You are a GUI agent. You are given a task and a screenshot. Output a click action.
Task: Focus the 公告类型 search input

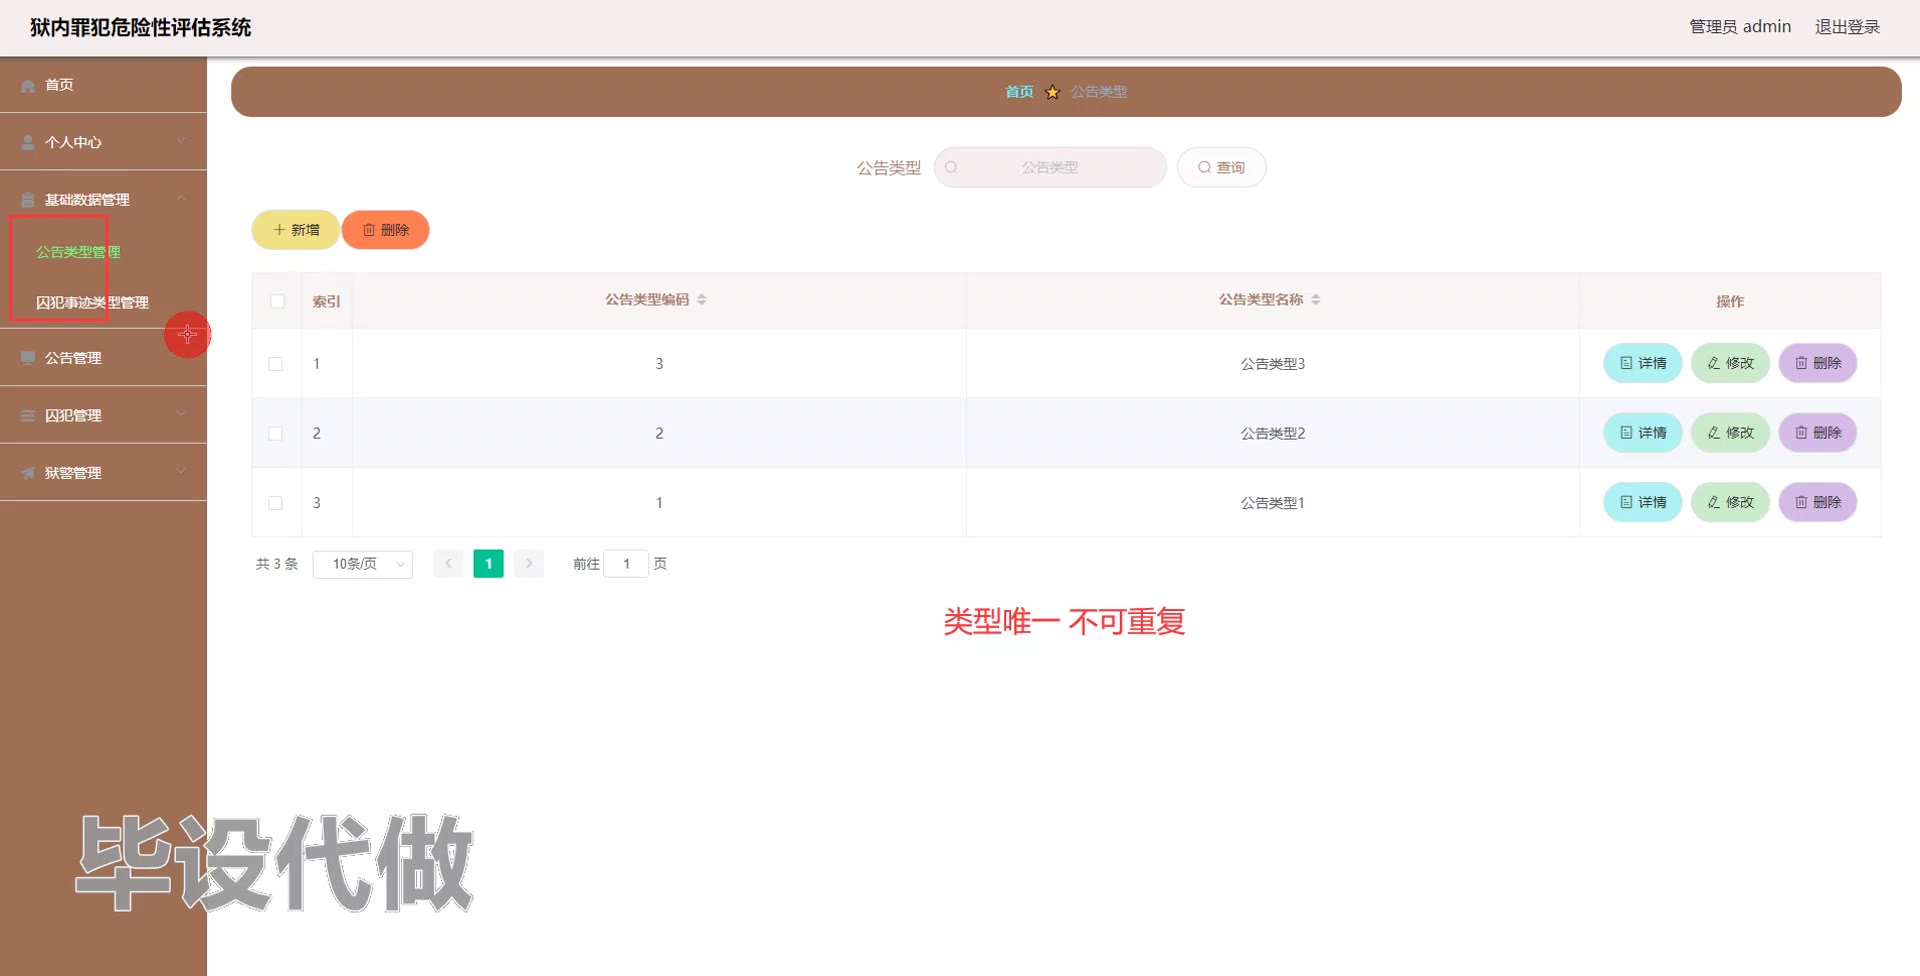pos(1050,168)
